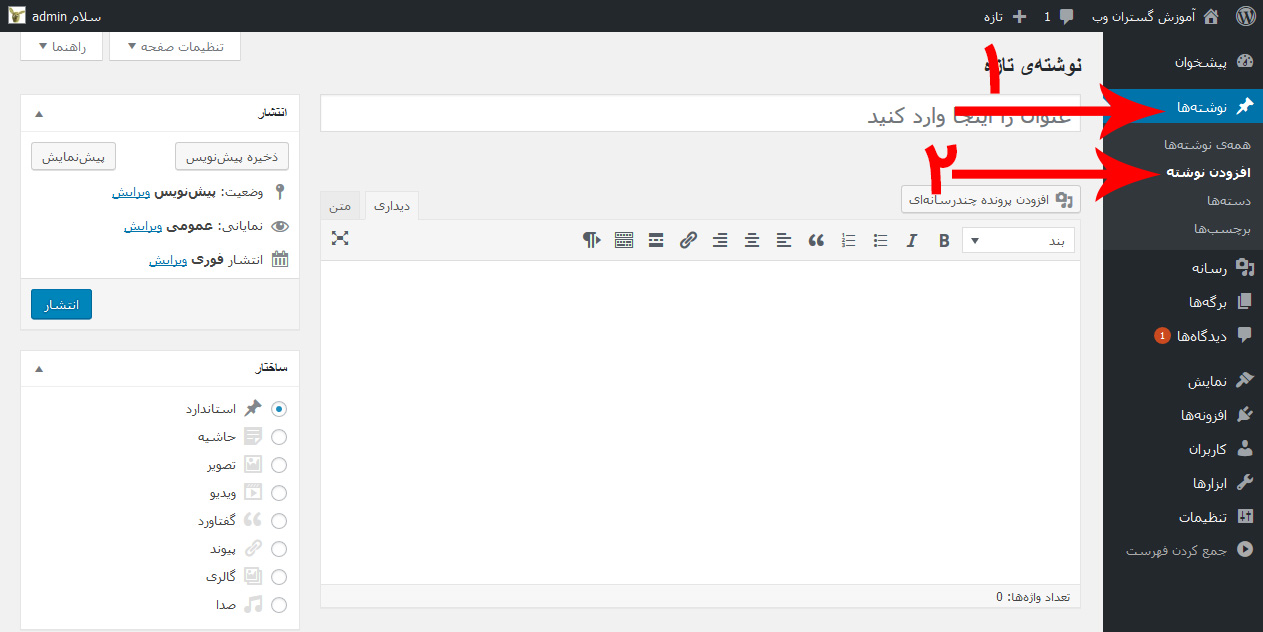Viewport: 1263px width, 632px height.
Task: Choose the گالری post format radio
Action: (x=279, y=577)
